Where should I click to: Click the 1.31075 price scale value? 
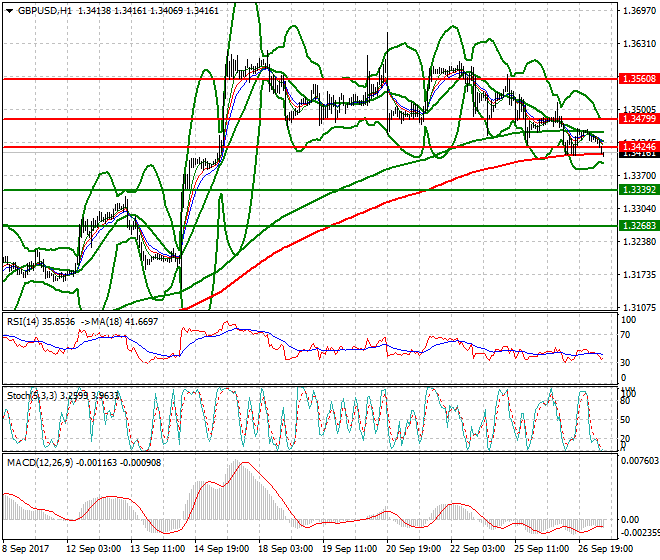(x=639, y=308)
